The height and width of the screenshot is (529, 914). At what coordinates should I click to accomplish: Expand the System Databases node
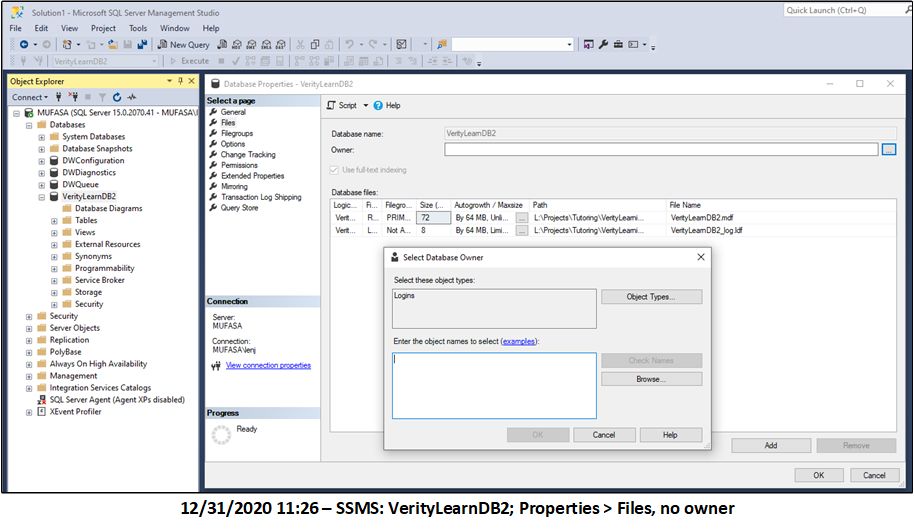pos(41,137)
